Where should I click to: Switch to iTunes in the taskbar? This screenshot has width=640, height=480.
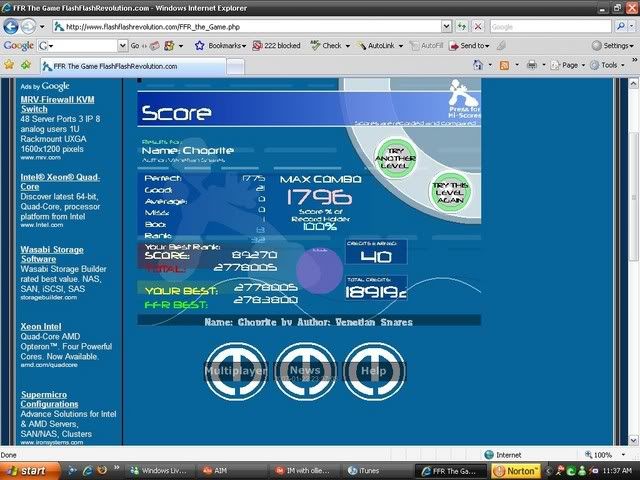[369, 470]
